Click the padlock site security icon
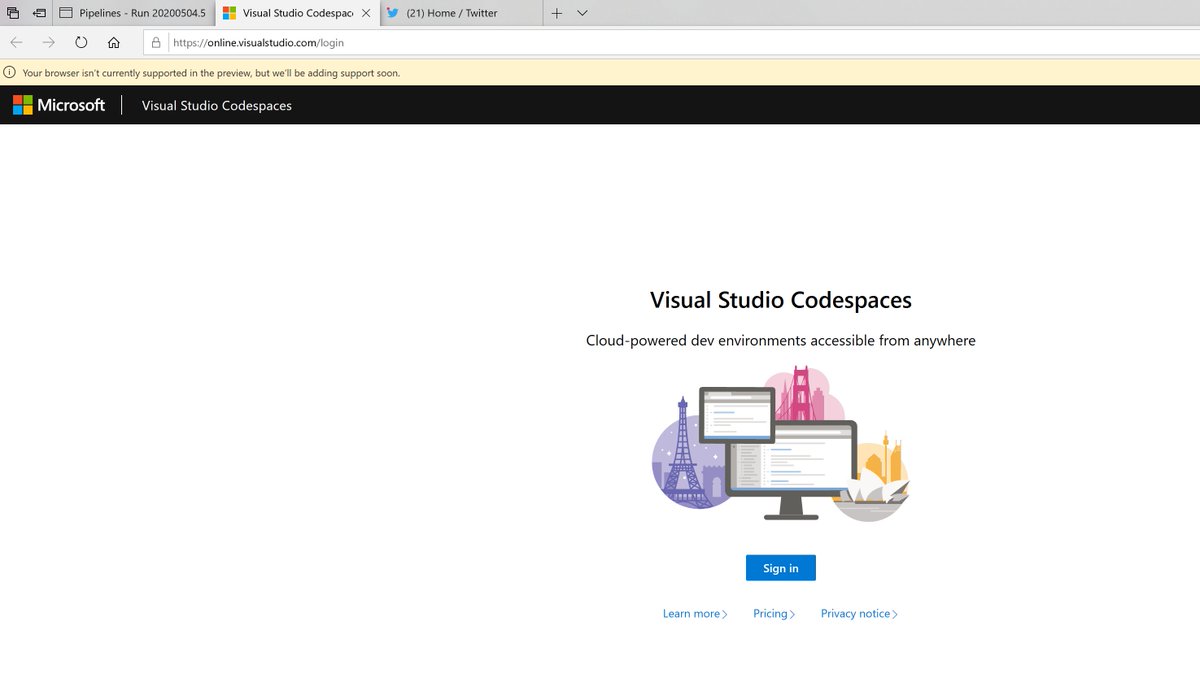The image size is (1200, 695). [x=156, y=43]
